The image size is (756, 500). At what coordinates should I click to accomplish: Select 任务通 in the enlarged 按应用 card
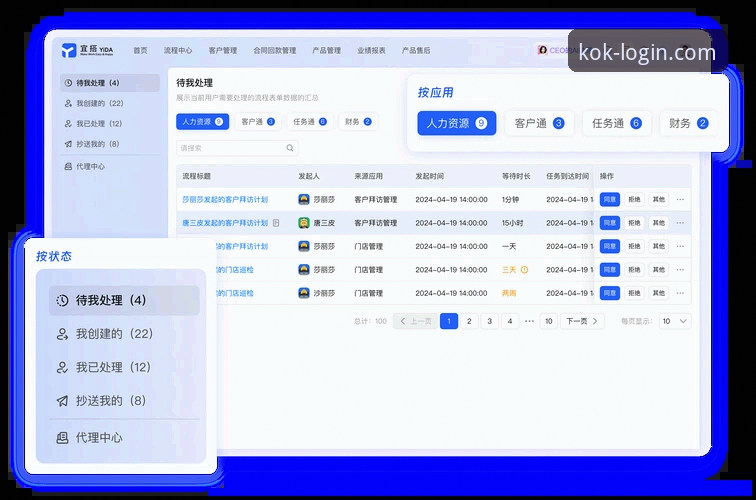coord(617,123)
